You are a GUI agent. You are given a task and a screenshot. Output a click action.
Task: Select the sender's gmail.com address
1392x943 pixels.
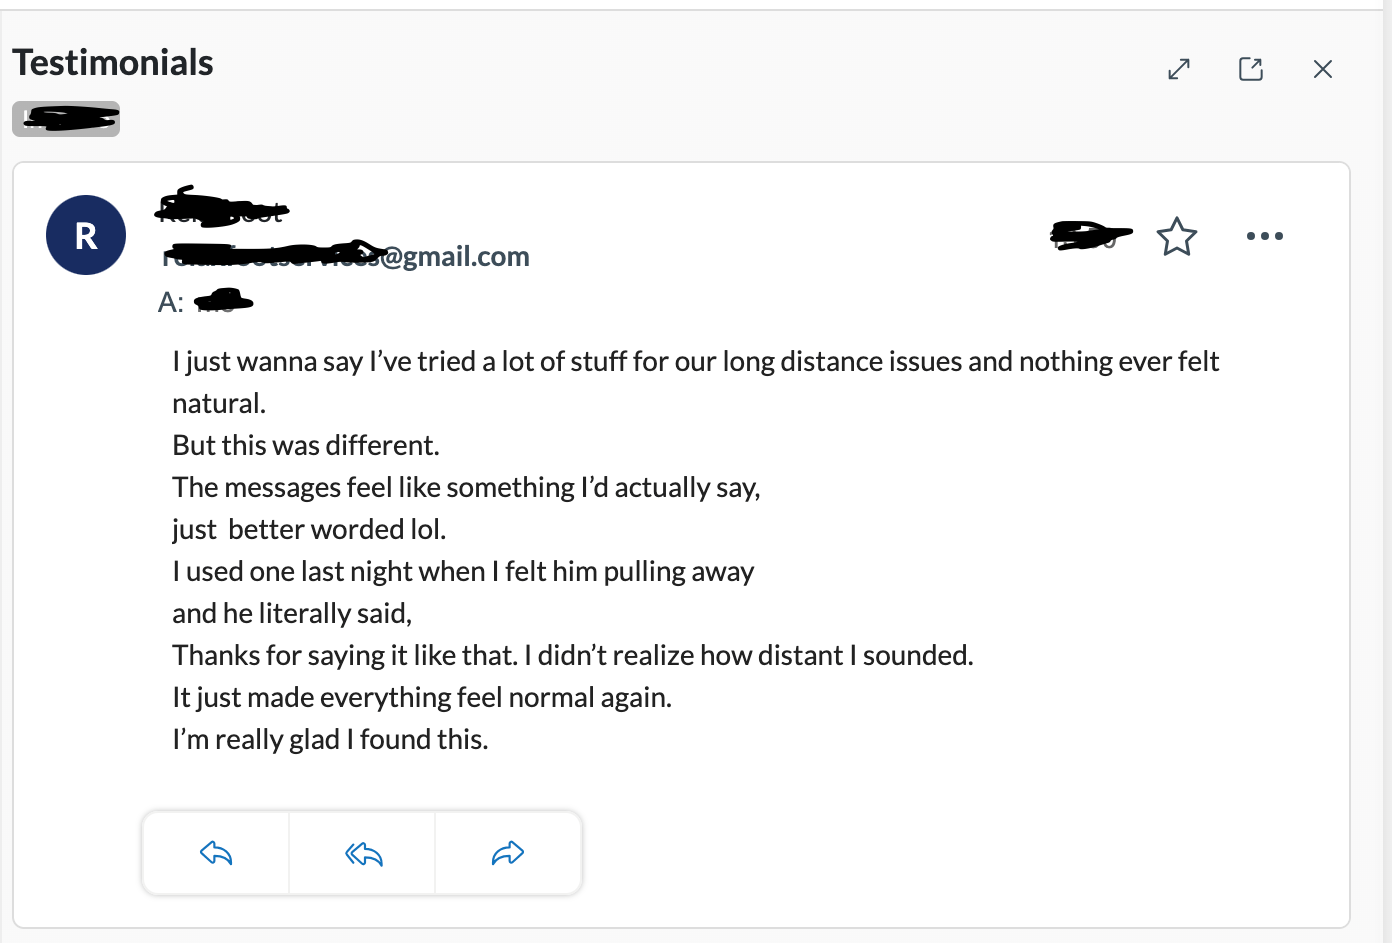coord(346,256)
